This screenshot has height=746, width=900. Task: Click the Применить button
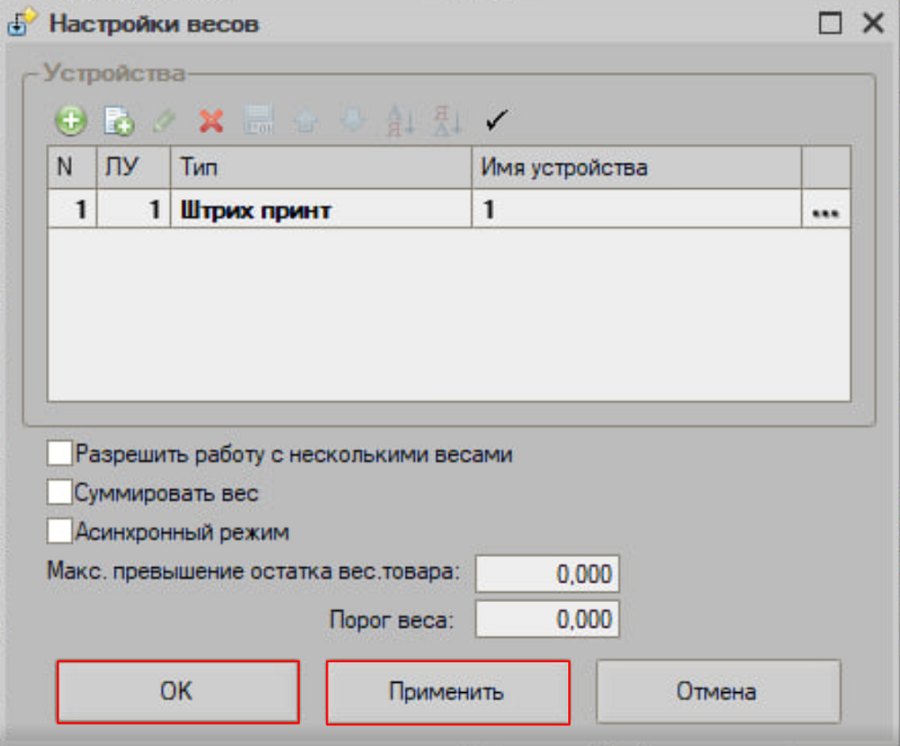point(448,691)
